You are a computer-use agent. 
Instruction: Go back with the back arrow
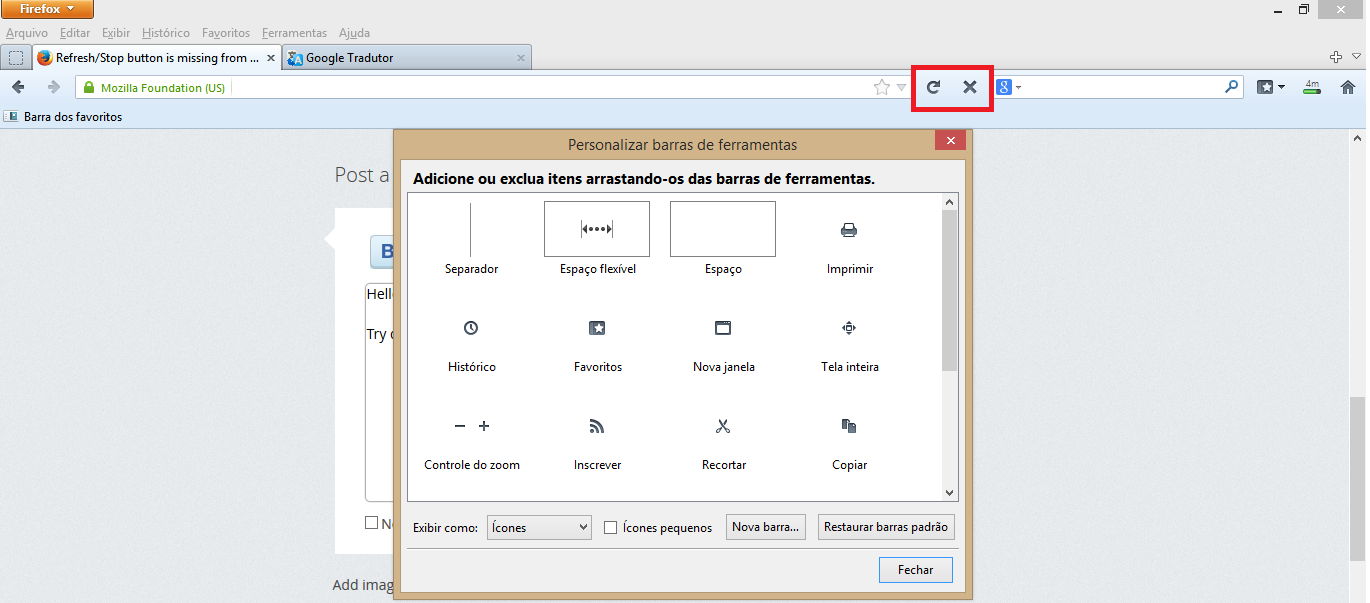point(18,87)
